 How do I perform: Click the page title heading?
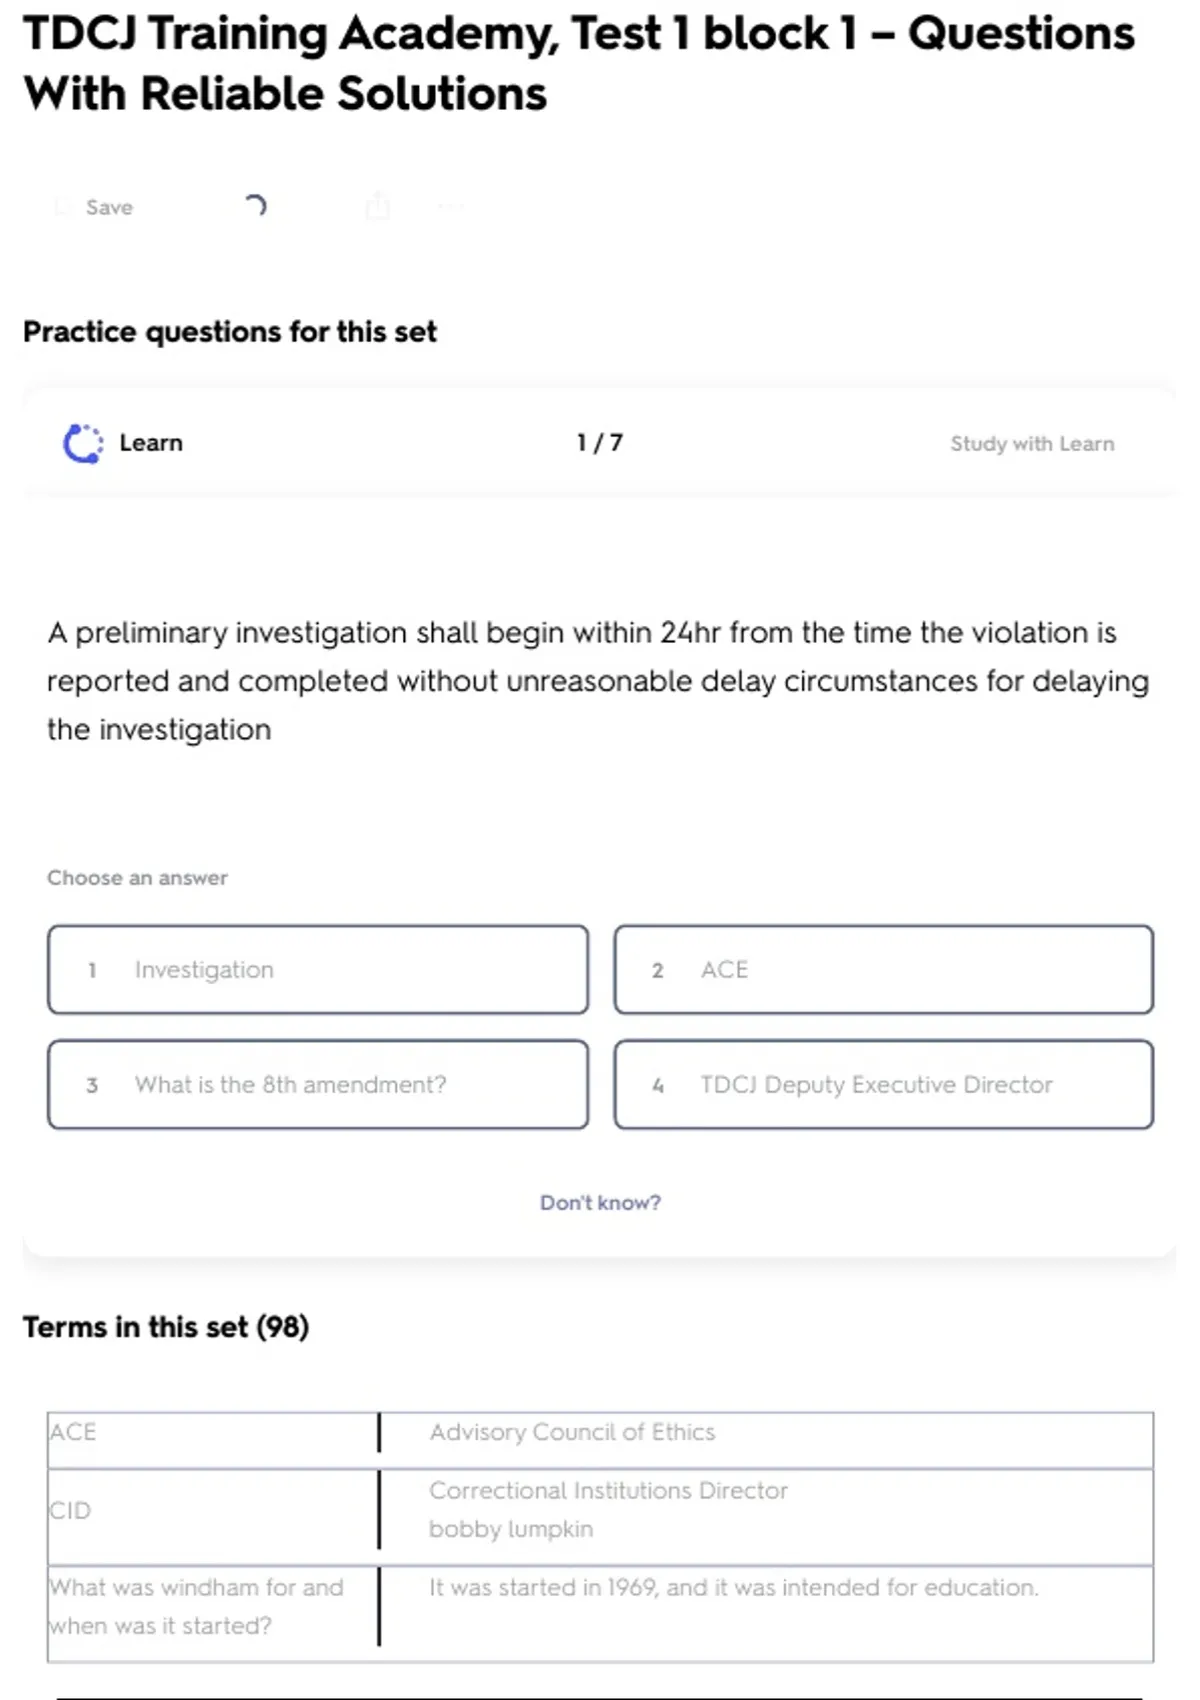578,63
